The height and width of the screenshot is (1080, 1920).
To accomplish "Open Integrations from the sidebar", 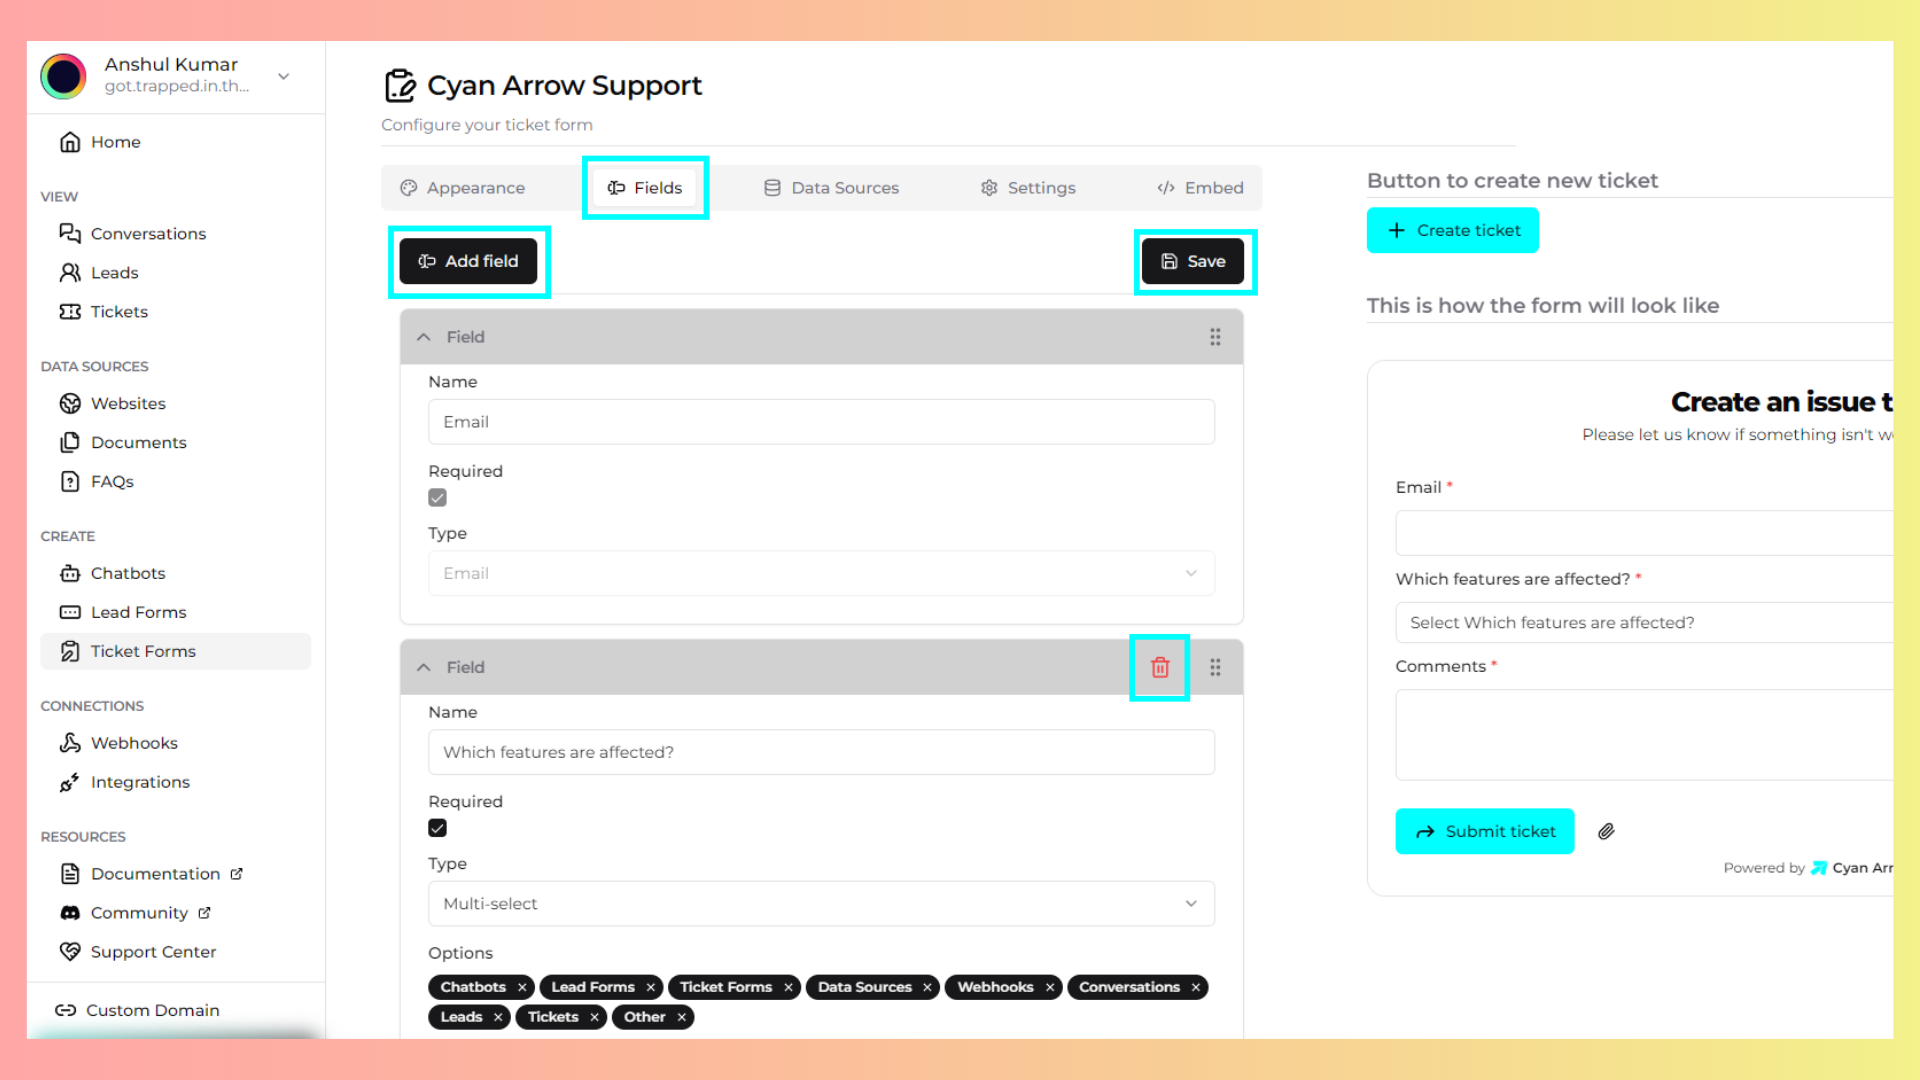I will (140, 782).
